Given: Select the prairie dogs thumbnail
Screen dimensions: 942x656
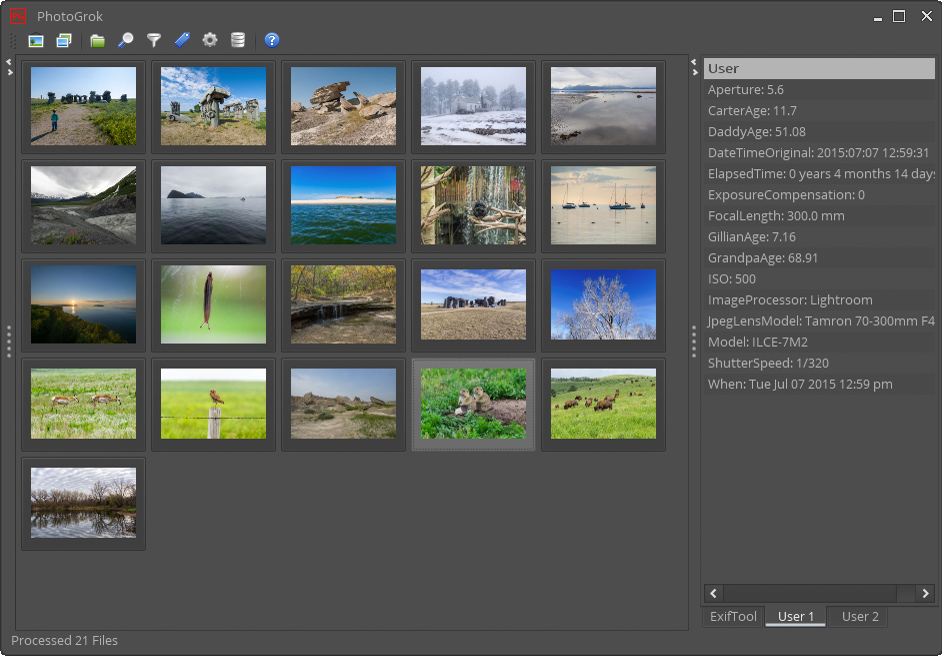Looking at the screenshot, I should [x=473, y=404].
